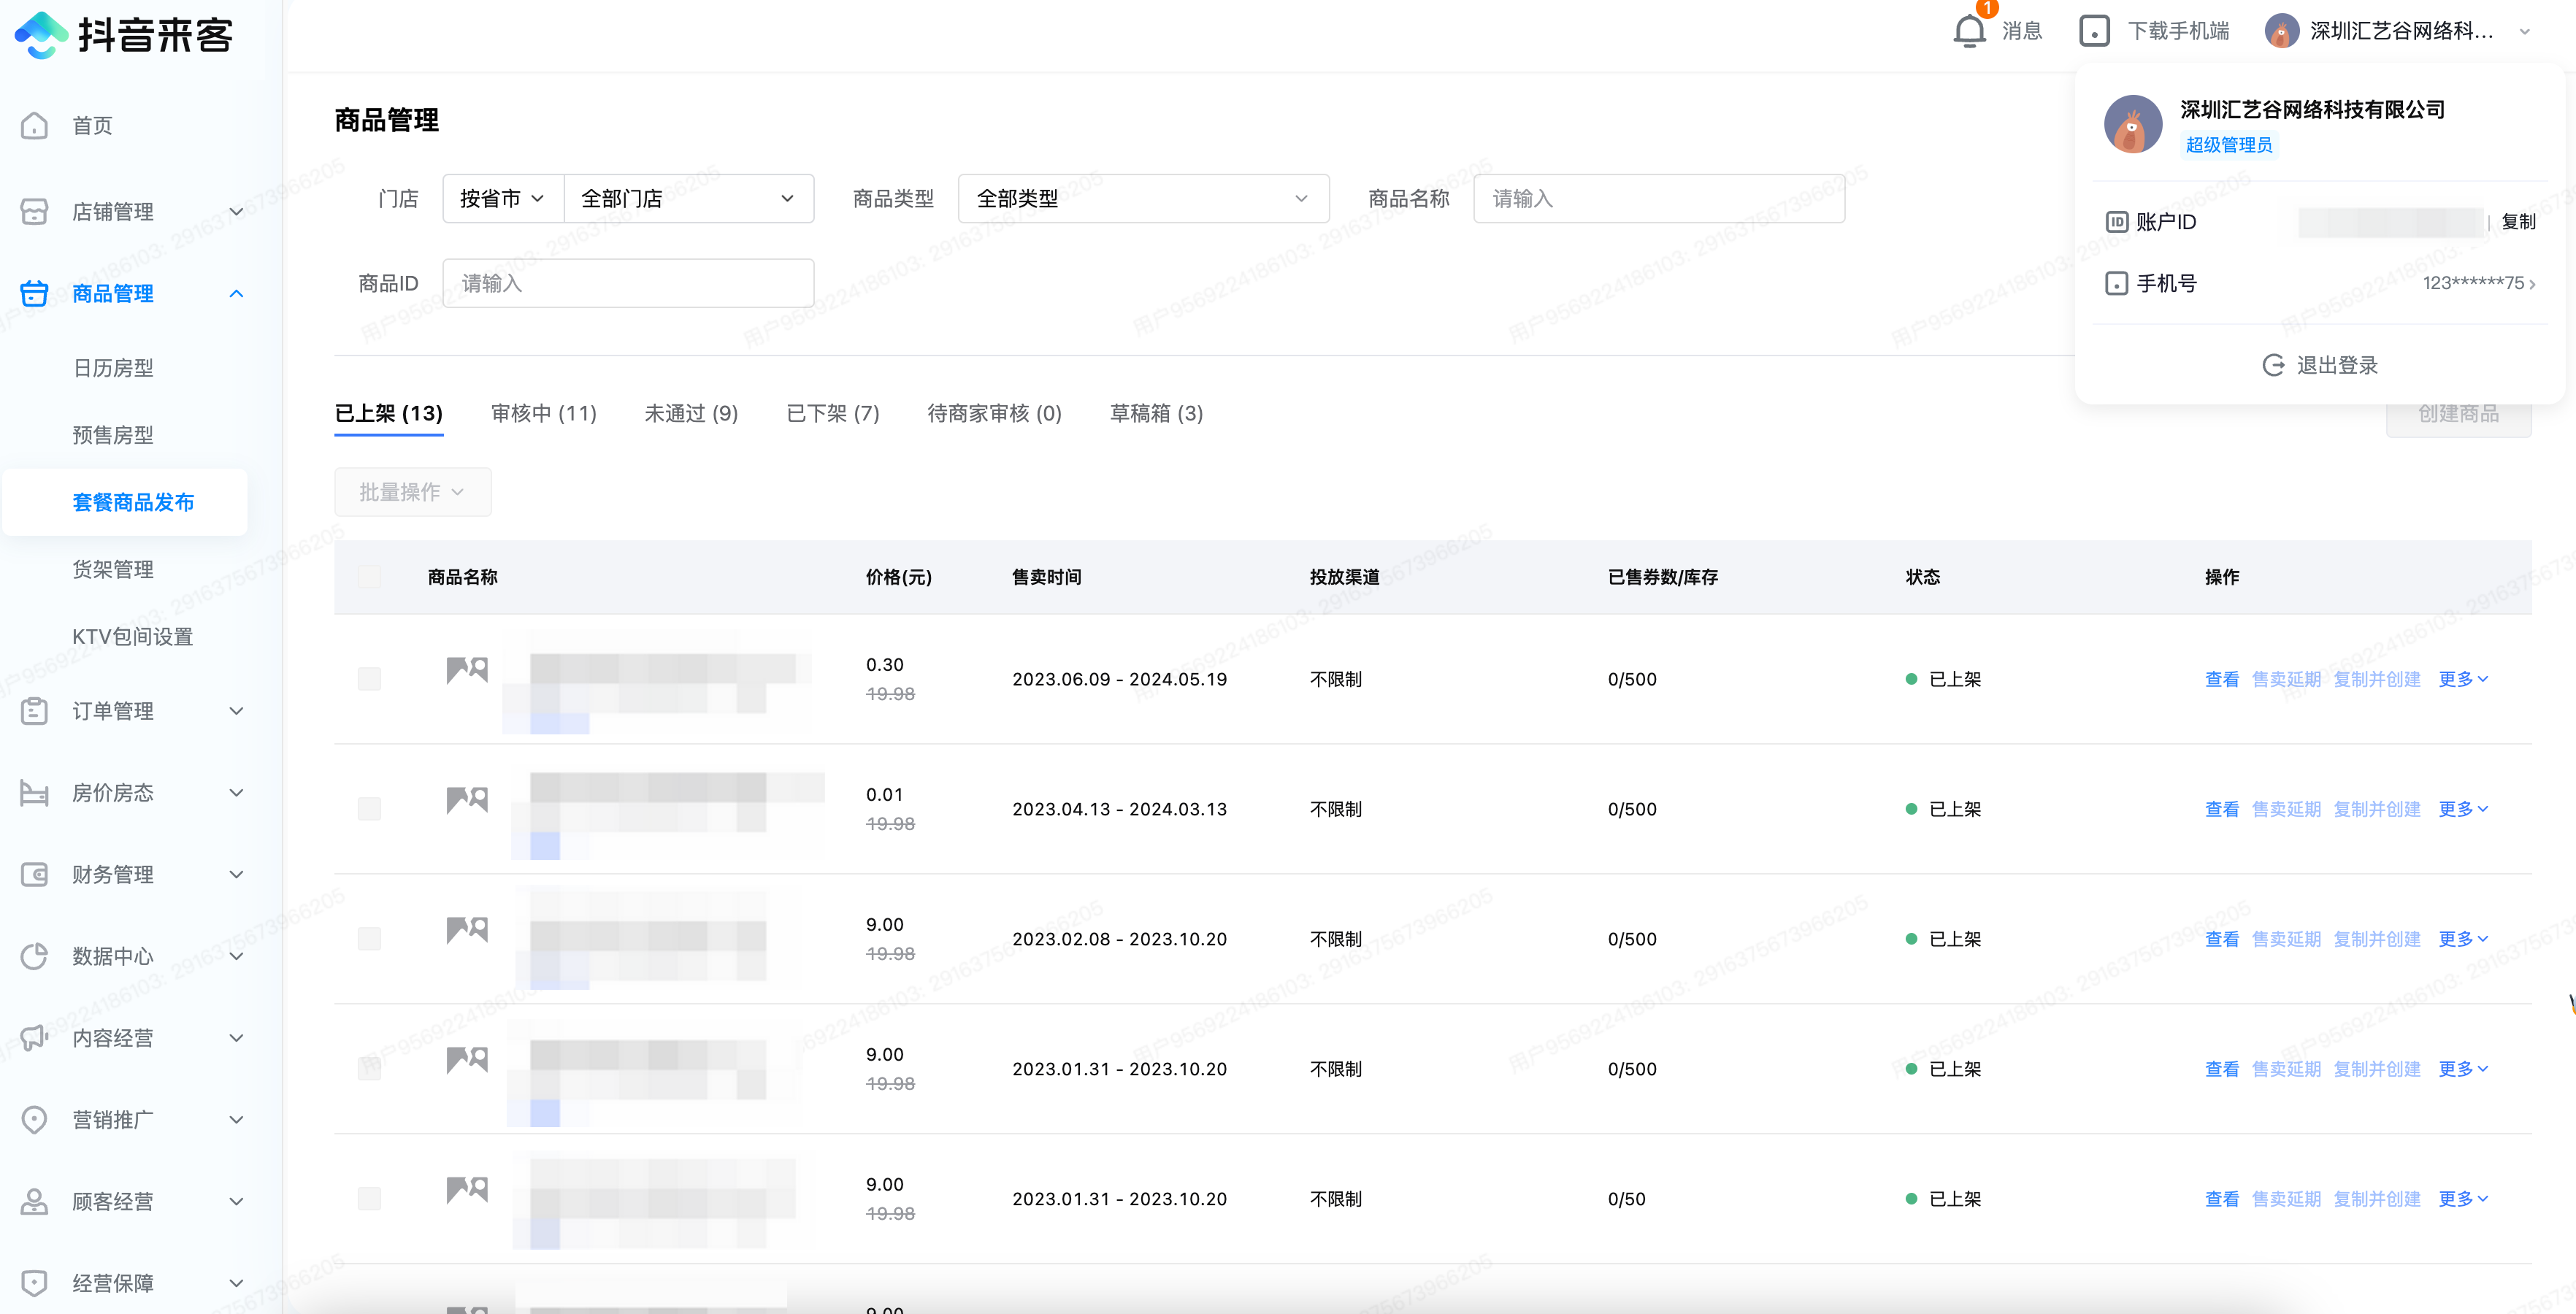Click the 下载手机端 phone icon
2576x1314 pixels.
point(2094,31)
